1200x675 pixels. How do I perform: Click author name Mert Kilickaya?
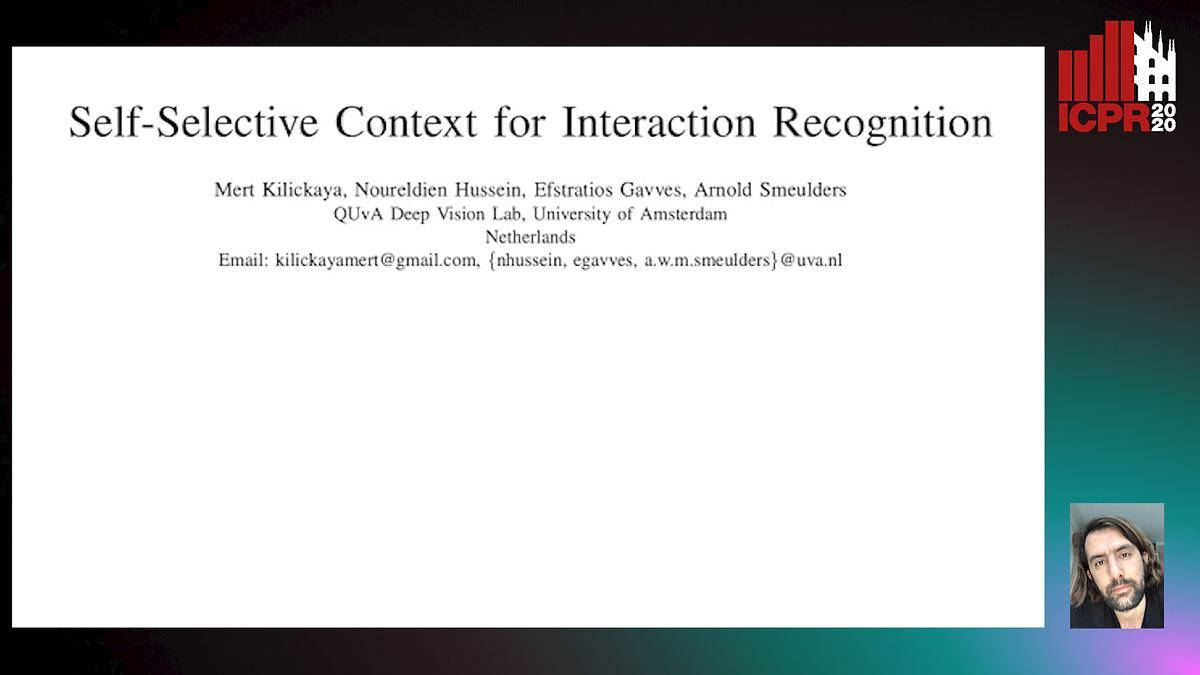[267, 190]
